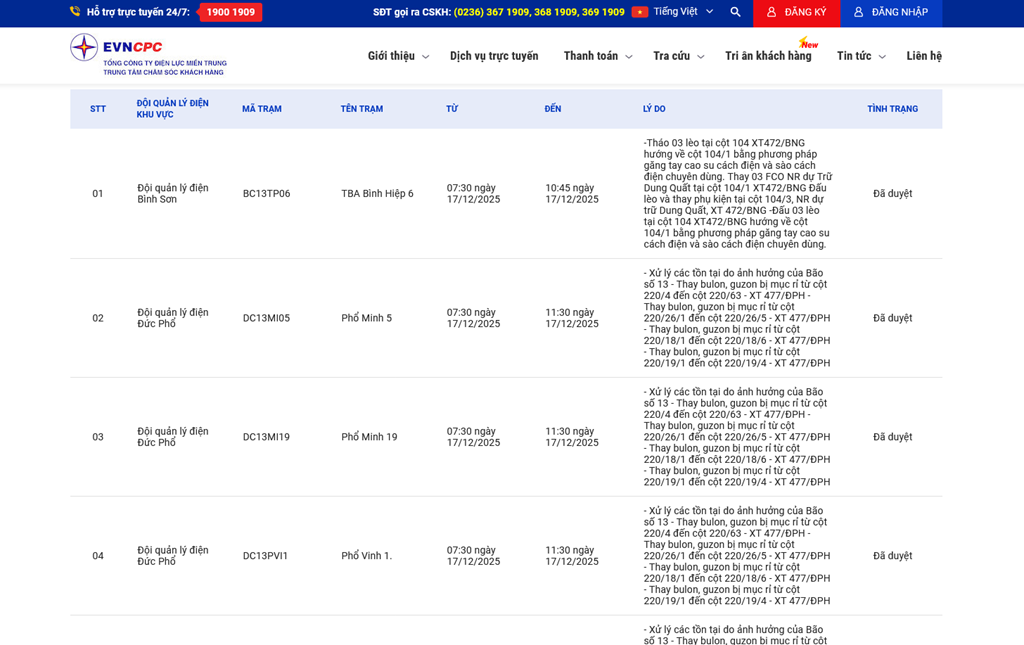Expand the Tin tức menu chevron
The width and height of the screenshot is (1024, 645).
[x=881, y=57]
